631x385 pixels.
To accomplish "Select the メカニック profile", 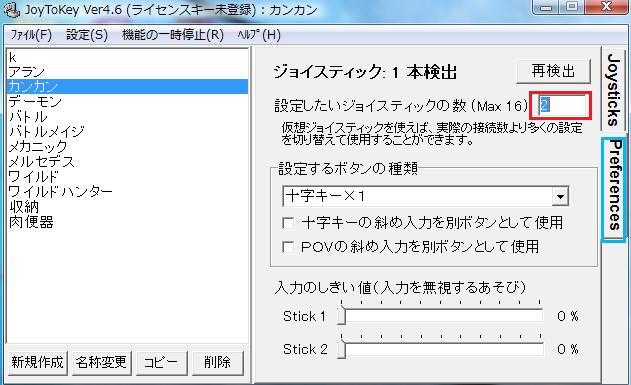I will (x=128, y=146).
